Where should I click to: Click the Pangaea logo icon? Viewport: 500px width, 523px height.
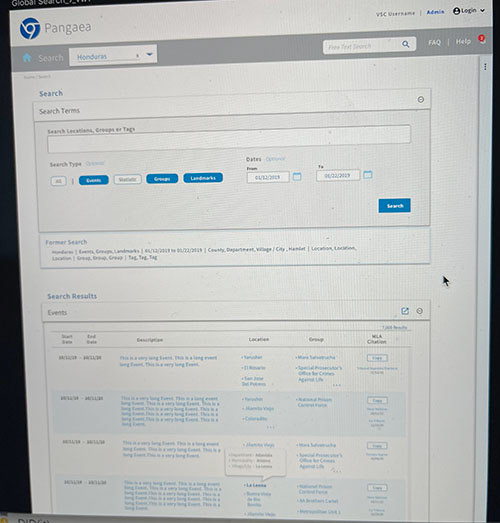[30, 28]
